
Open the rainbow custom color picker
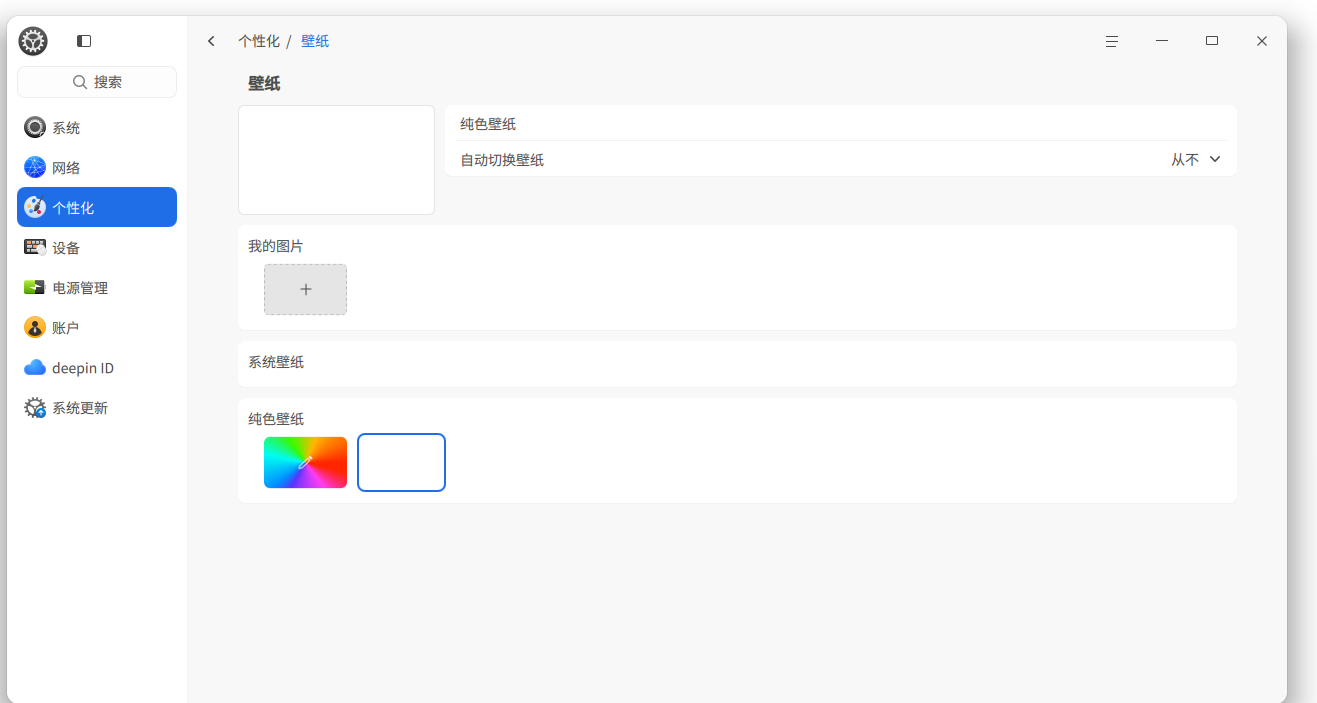click(306, 462)
